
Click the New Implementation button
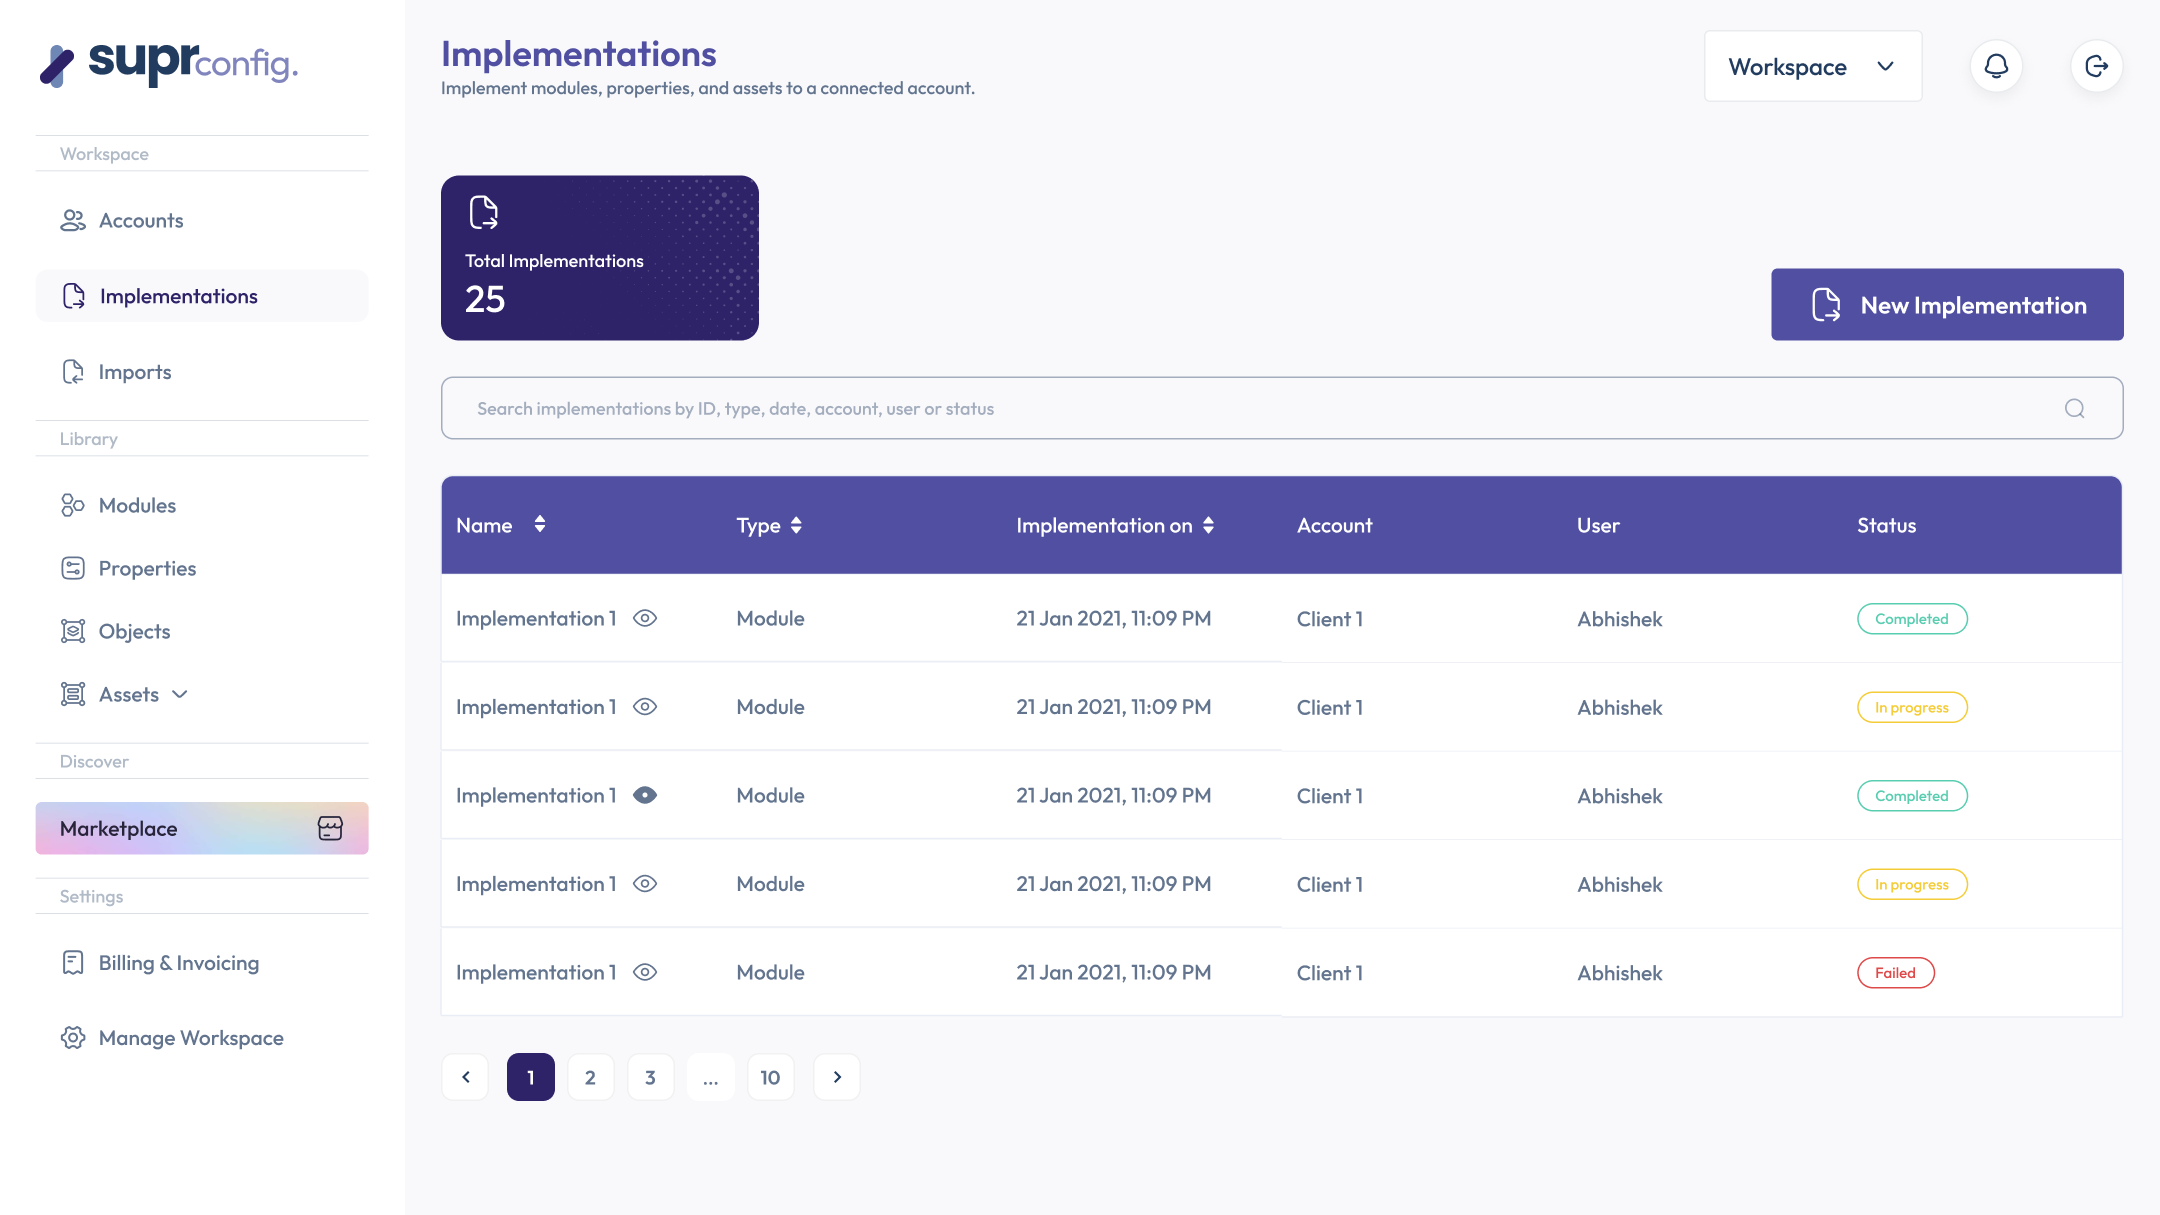[1946, 304]
